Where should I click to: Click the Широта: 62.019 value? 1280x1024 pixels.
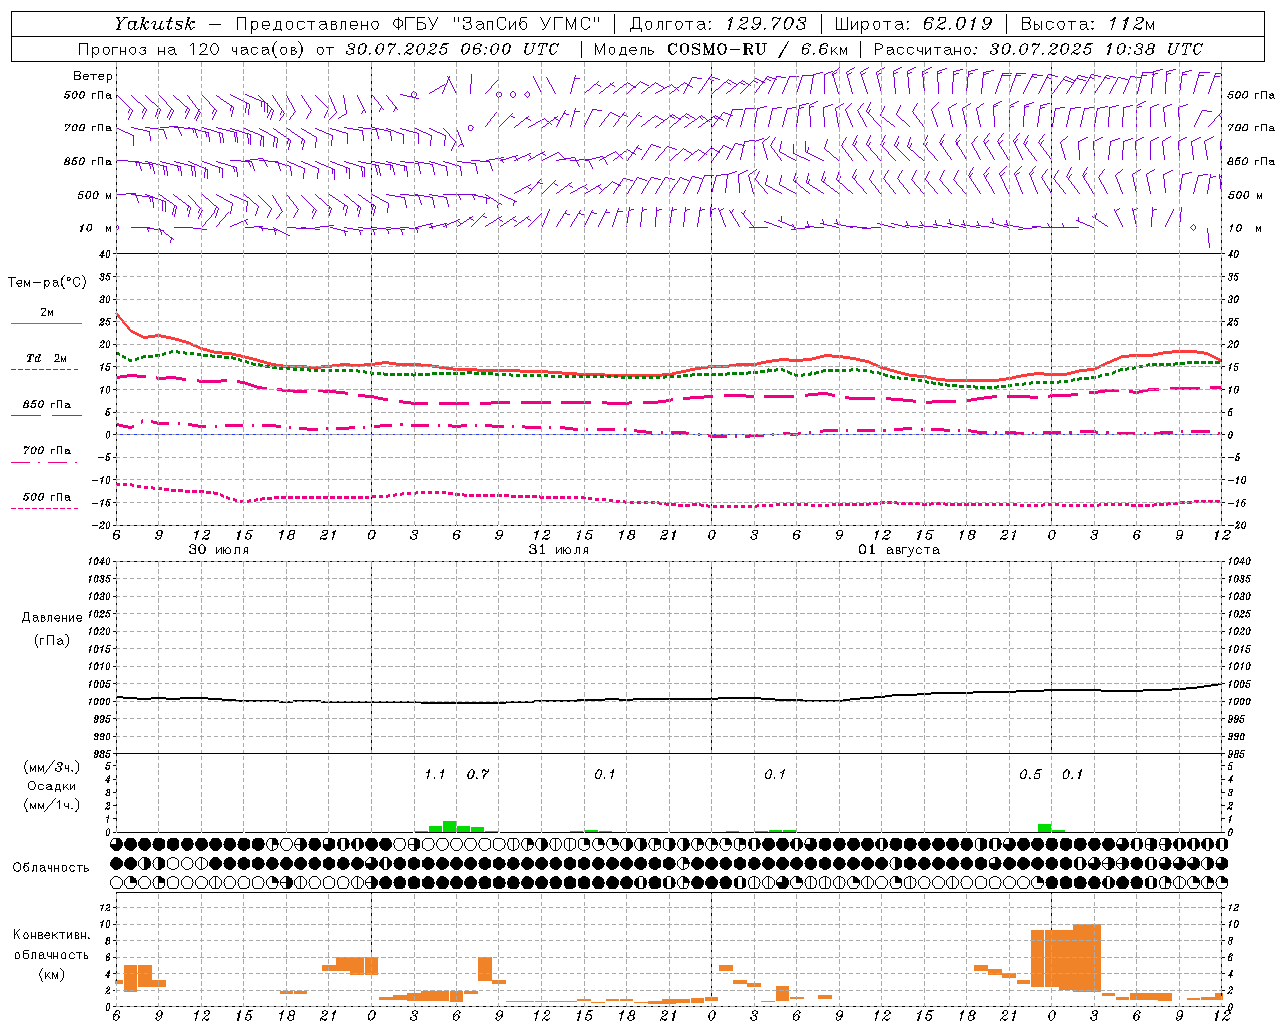913,24
